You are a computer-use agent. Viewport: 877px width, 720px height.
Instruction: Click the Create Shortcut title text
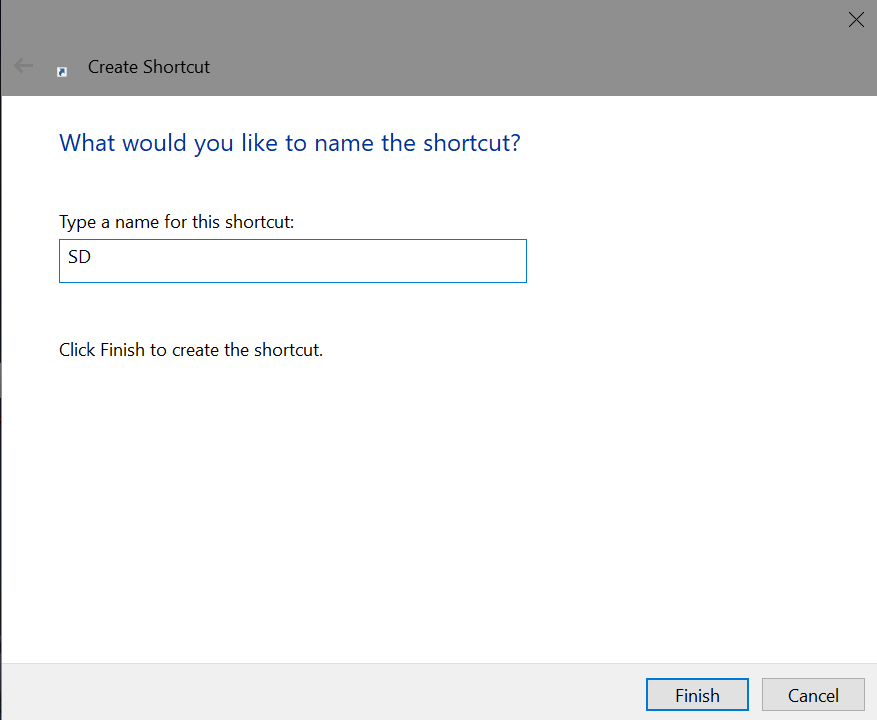coord(149,67)
